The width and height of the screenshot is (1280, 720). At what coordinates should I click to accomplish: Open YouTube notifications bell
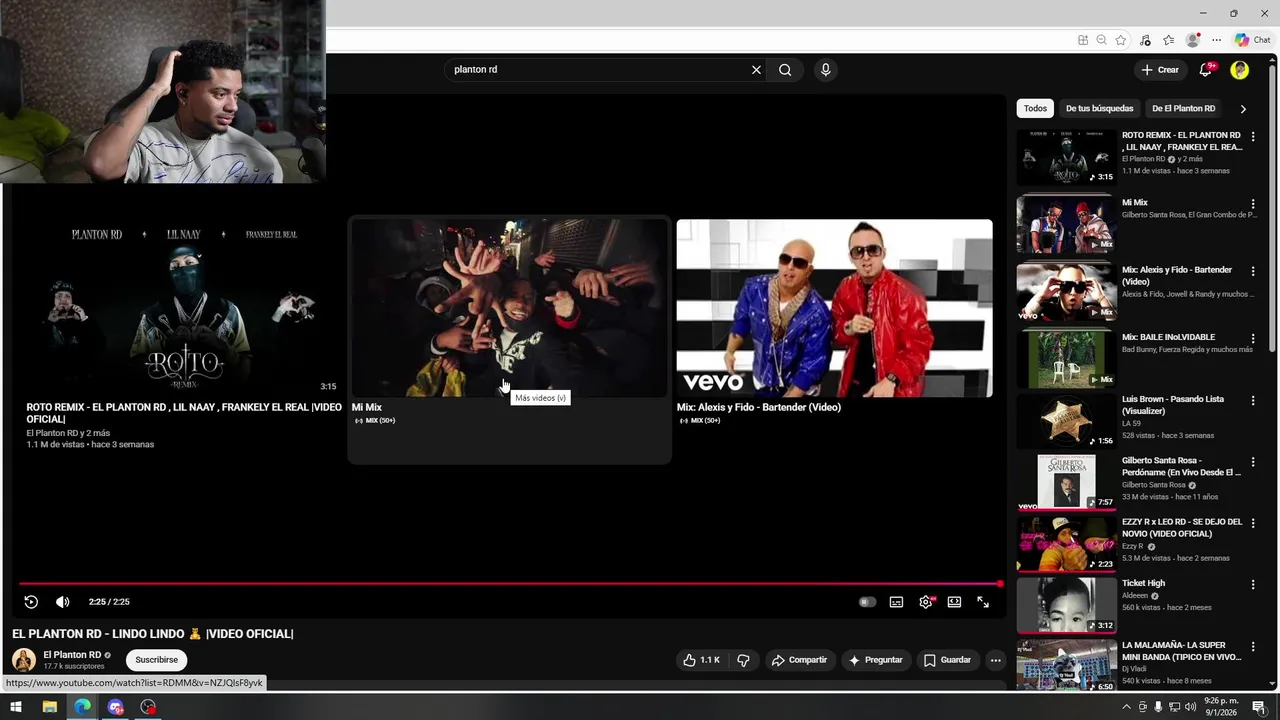click(1206, 70)
